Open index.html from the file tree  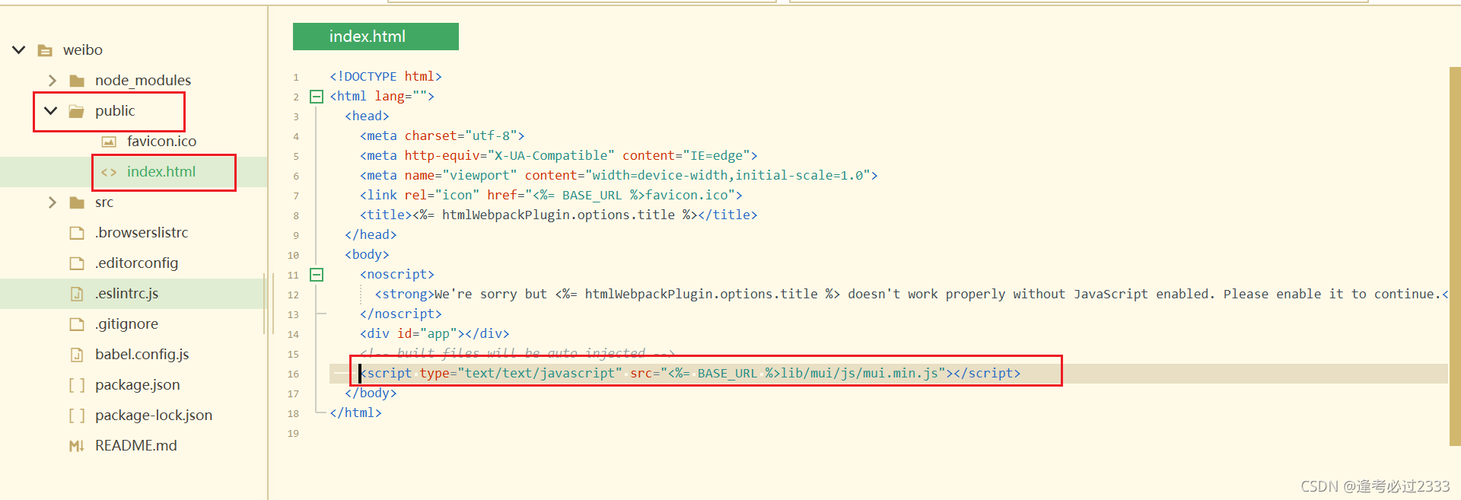tap(161, 172)
